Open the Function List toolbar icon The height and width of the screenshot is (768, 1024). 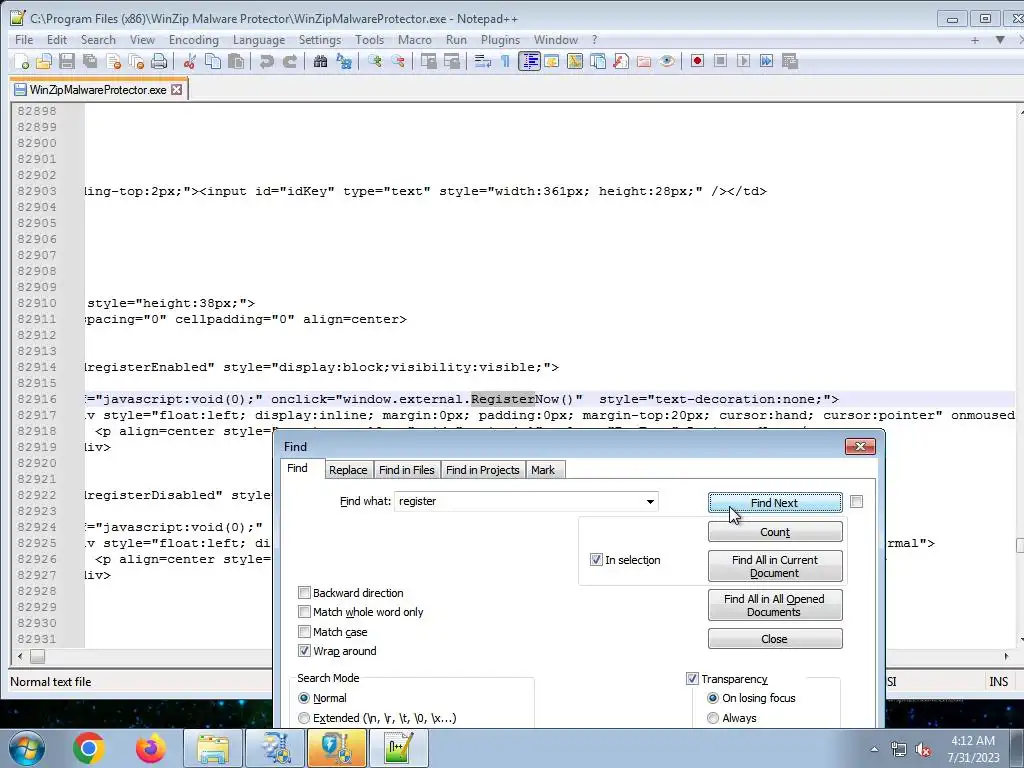pyautogui.click(x=621, y=61)
